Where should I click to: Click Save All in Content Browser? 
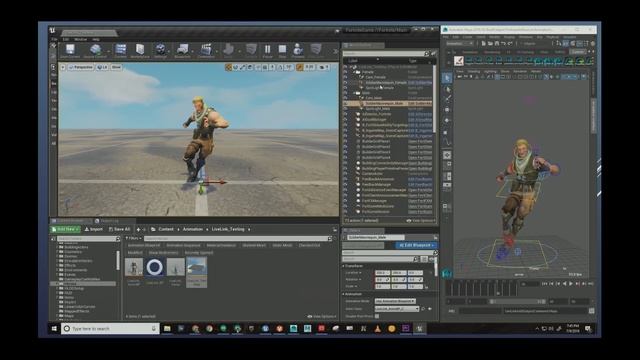(x=119, y=229)
